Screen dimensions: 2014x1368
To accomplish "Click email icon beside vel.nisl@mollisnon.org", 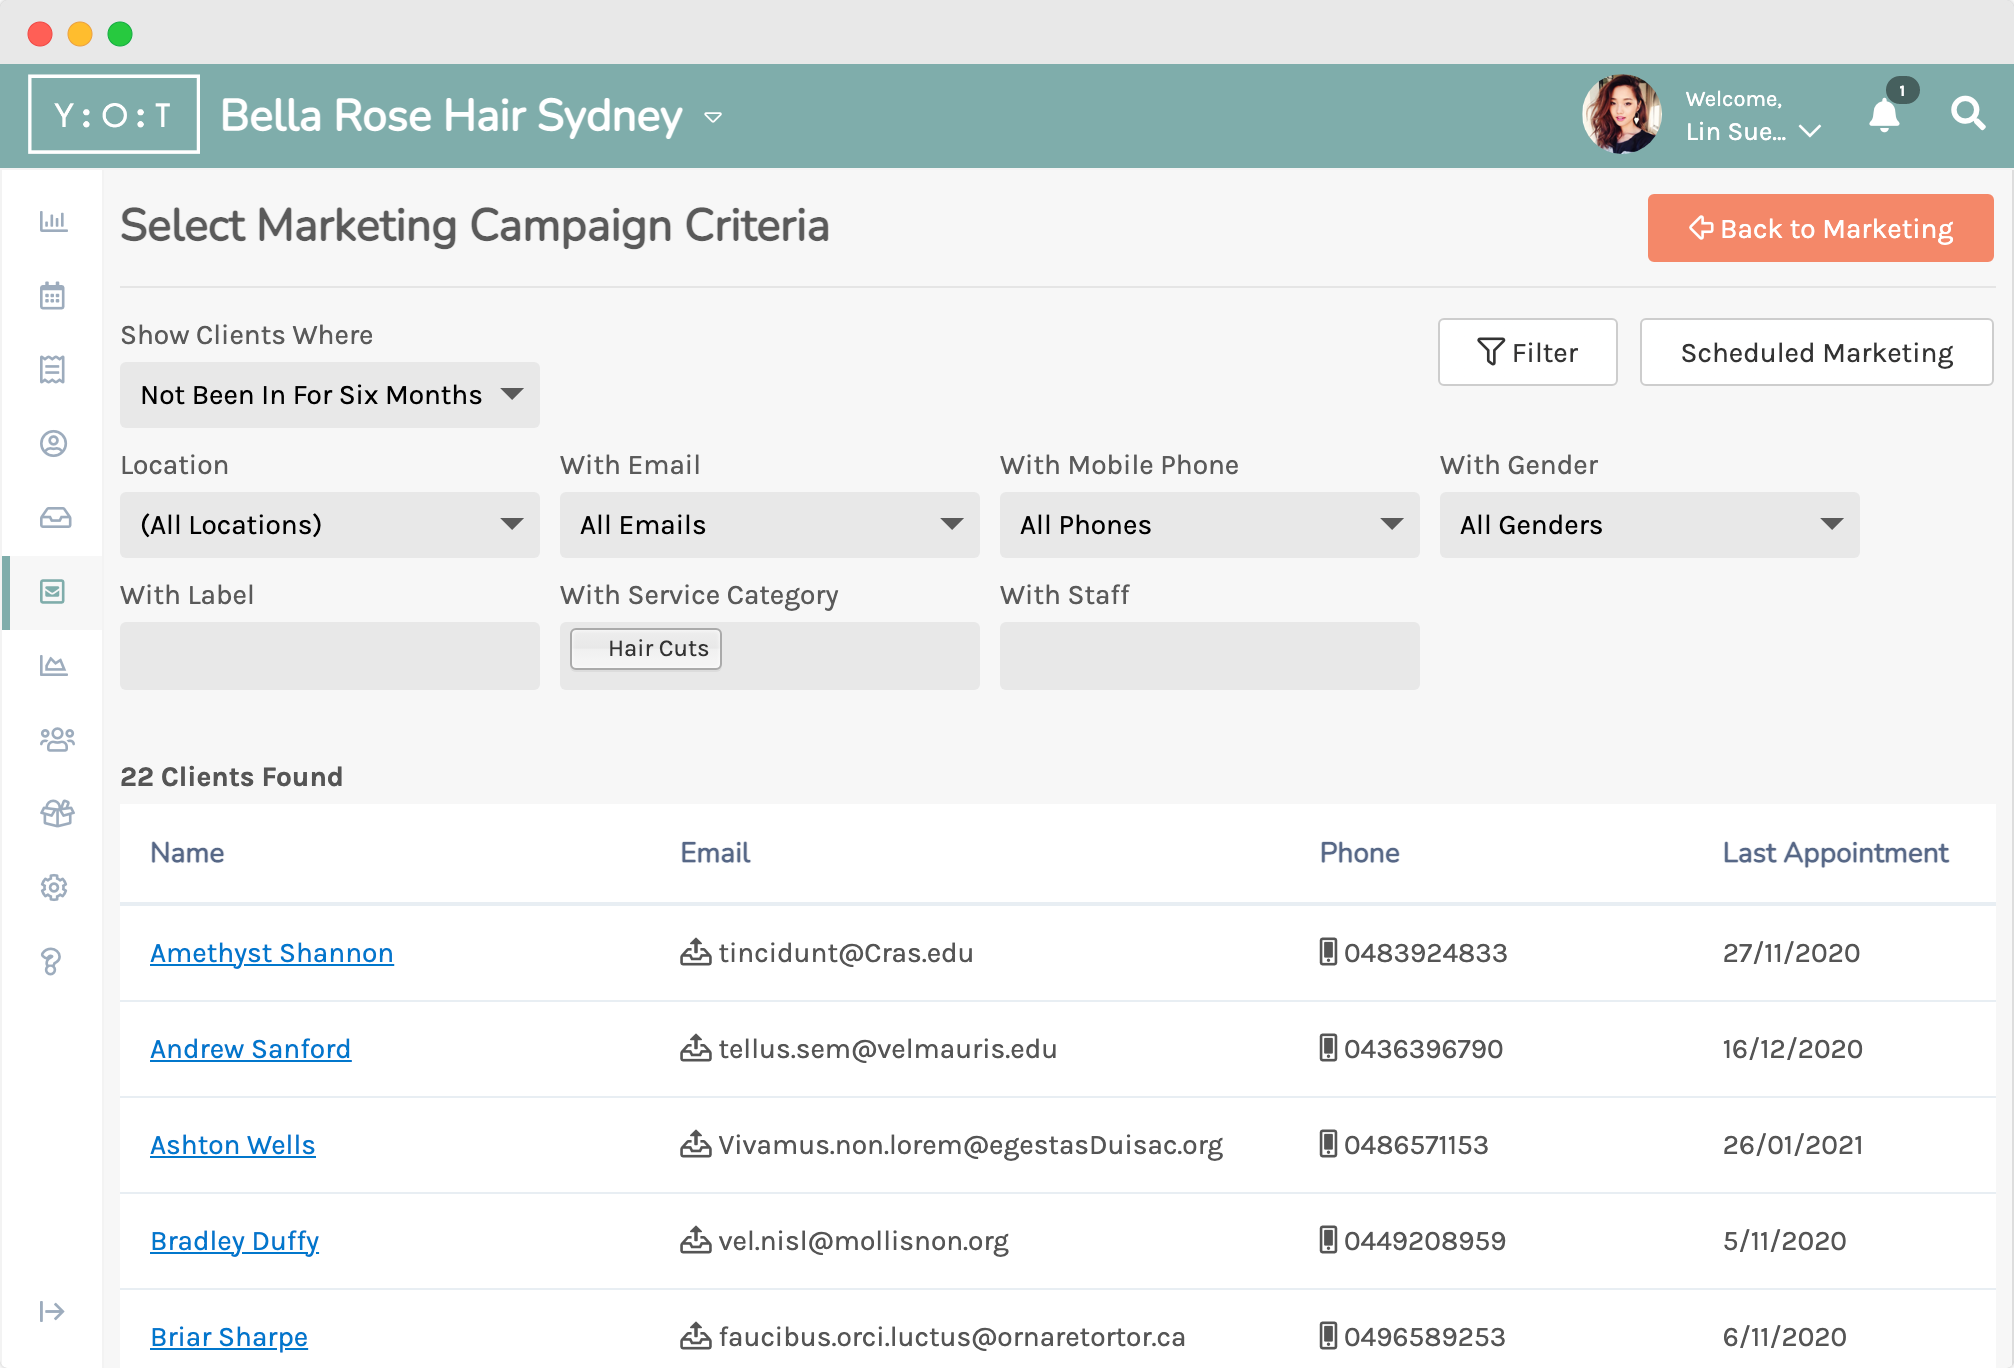I will coord(695,1240).
